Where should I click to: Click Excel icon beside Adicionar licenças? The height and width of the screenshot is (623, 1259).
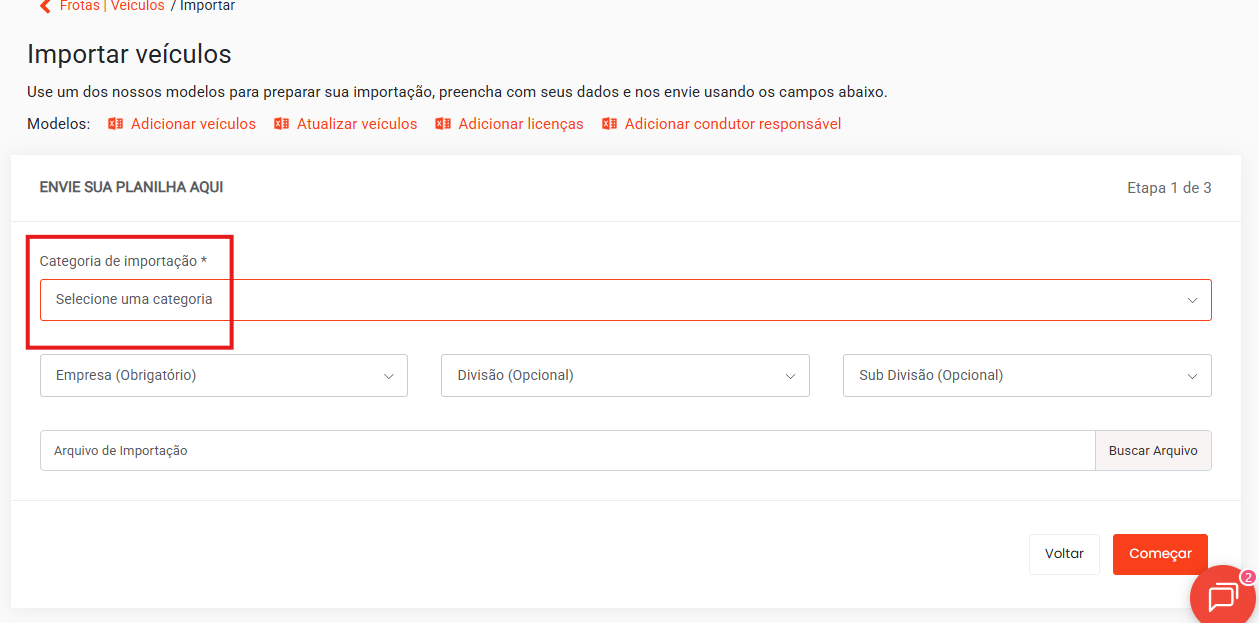point(442,124)
